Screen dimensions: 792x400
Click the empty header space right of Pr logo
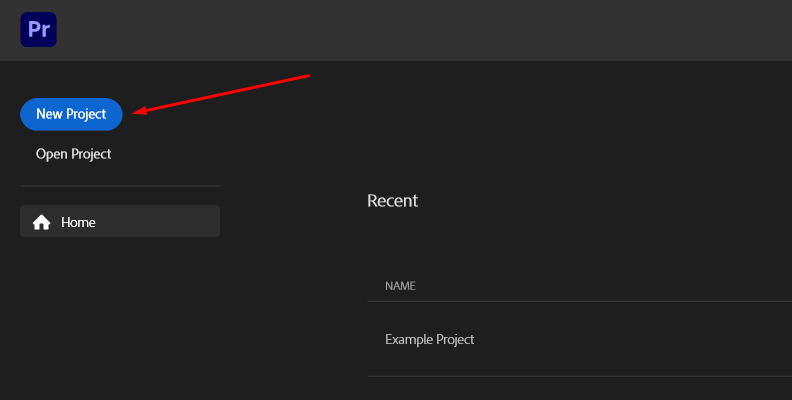click(x=300, y=30)
